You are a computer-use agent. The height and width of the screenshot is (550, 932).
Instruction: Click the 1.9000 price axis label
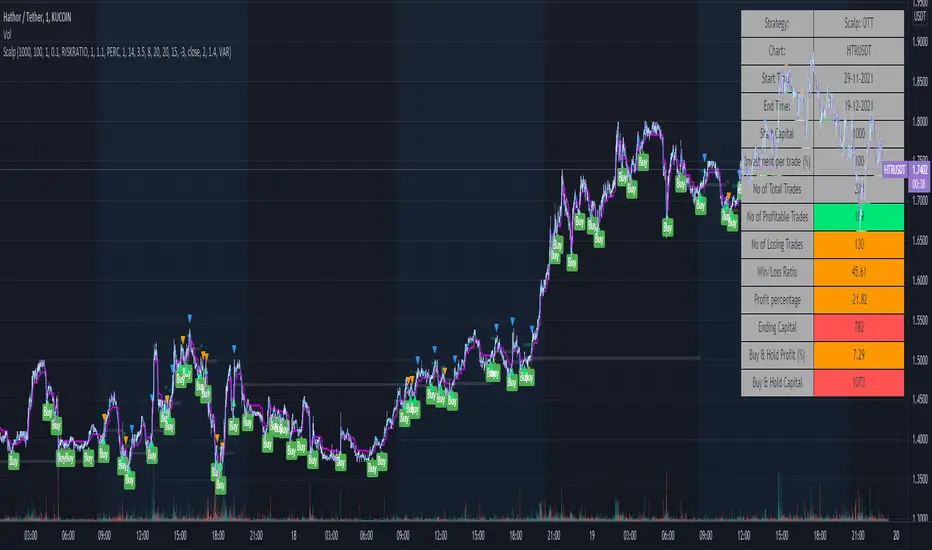pos(920,42)
